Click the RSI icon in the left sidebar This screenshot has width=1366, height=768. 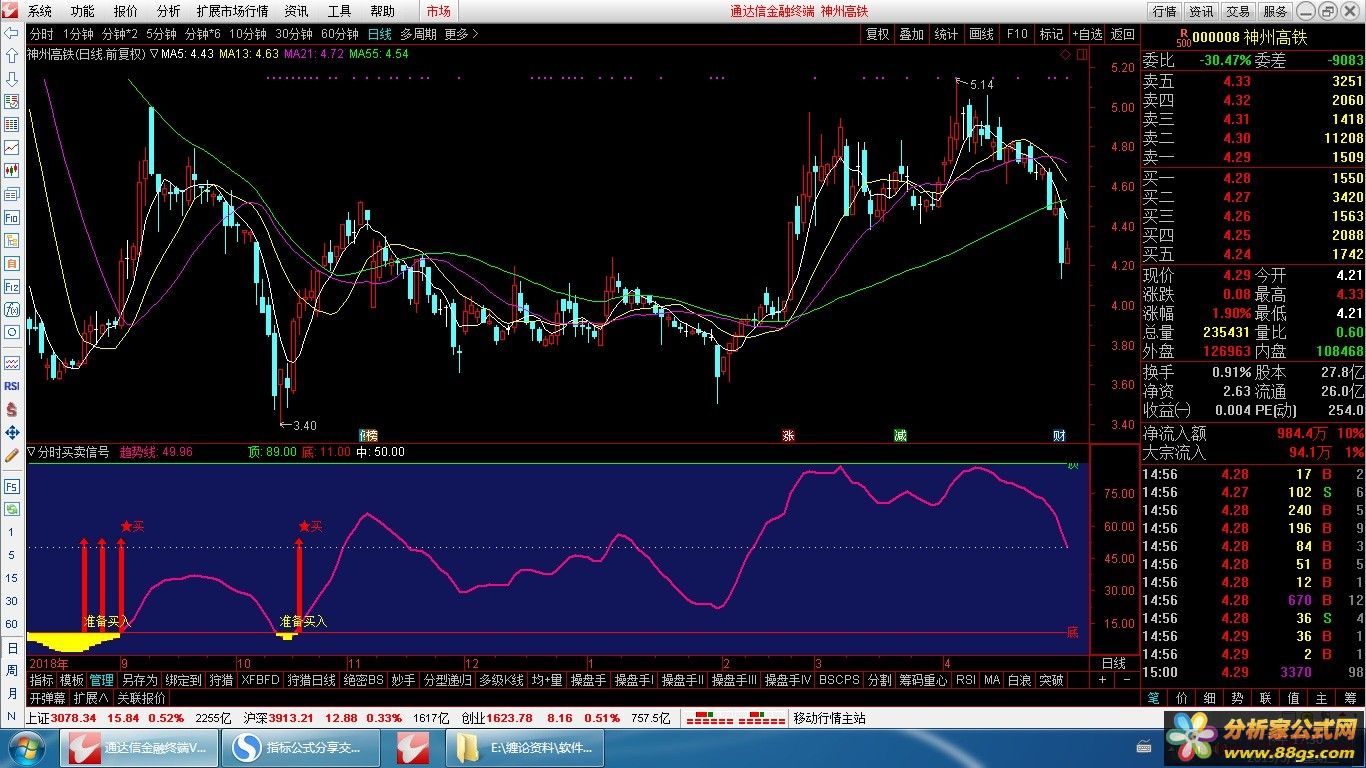coord(12,385)
